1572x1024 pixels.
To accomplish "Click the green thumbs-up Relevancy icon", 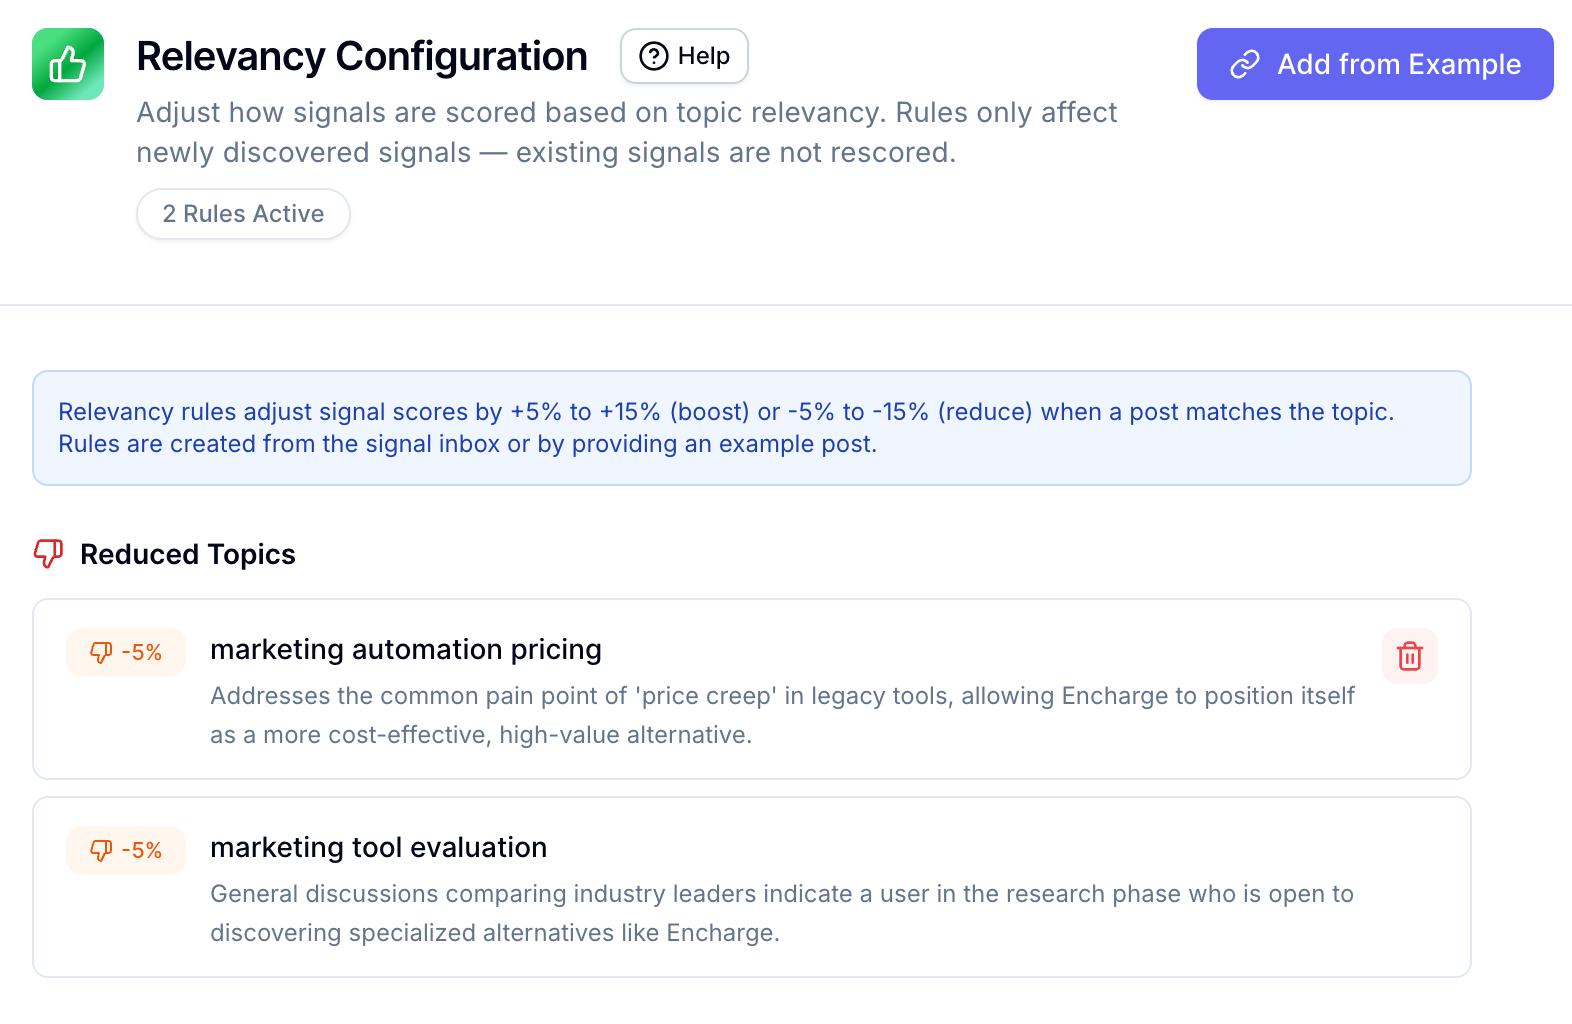I will click(68, 64).
